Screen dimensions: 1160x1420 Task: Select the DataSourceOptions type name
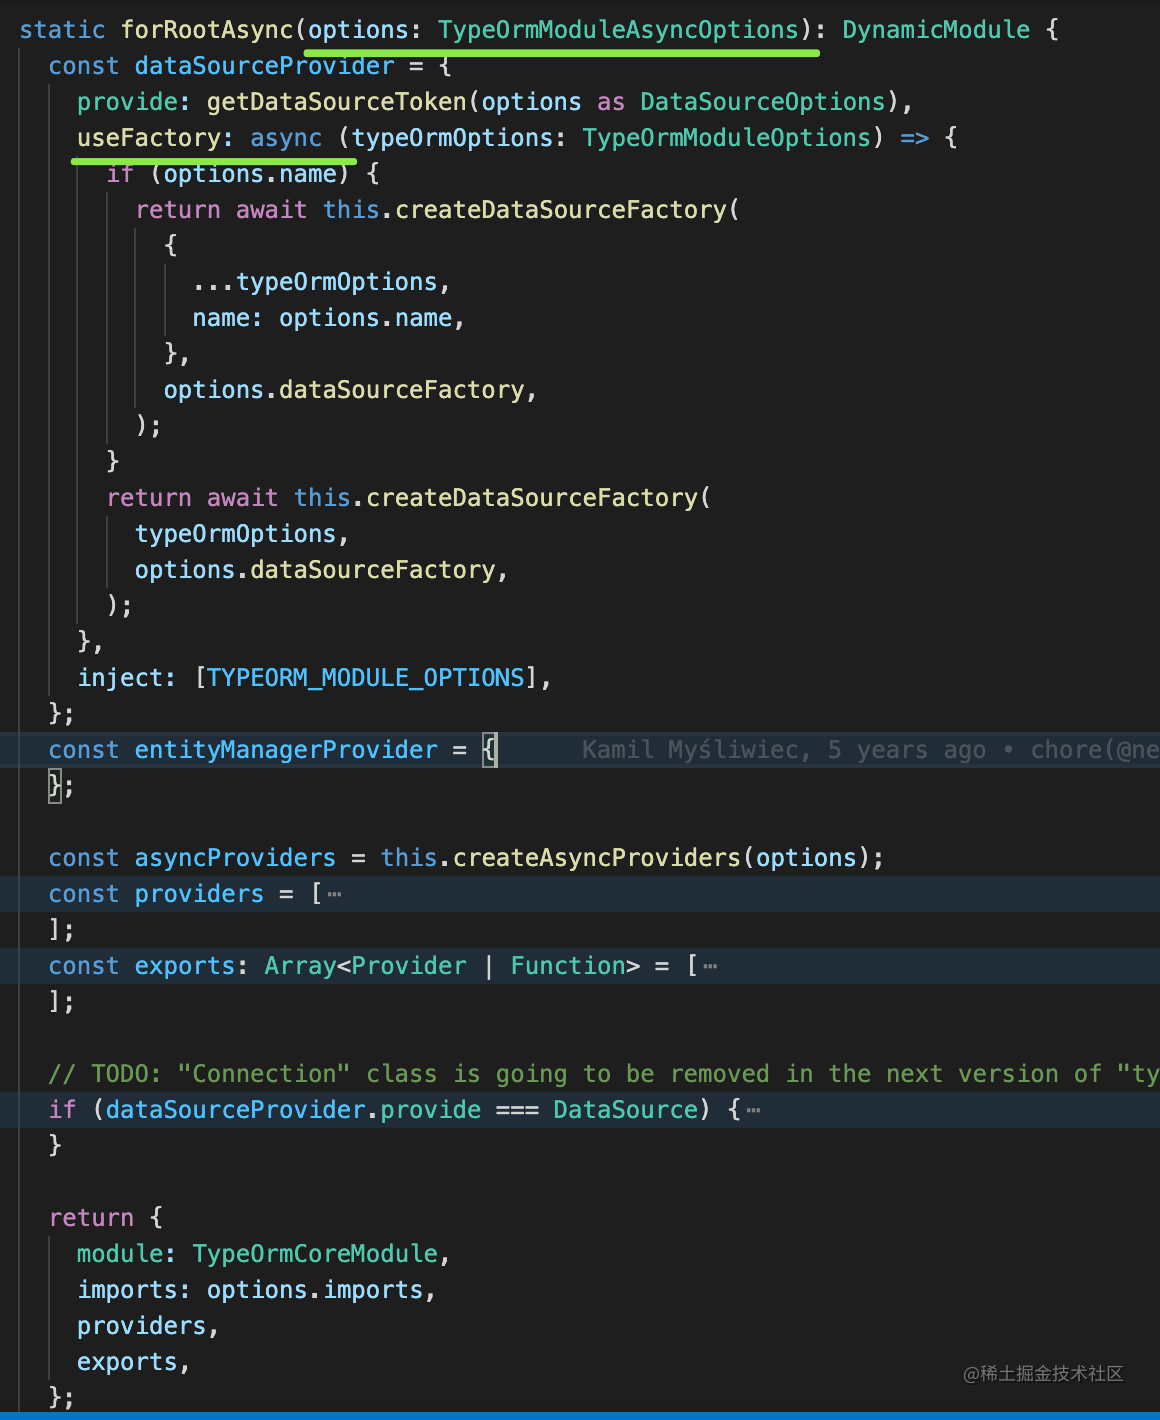762,102
